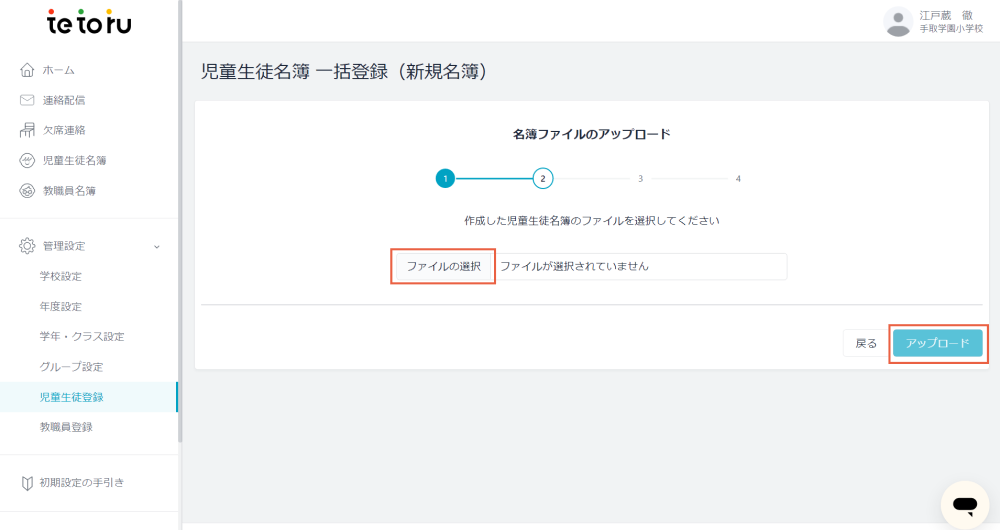The width and height of the screenshot is (1000, 530).
Task: Click step 4 in progress indicator
Action: tap(738, 179)
